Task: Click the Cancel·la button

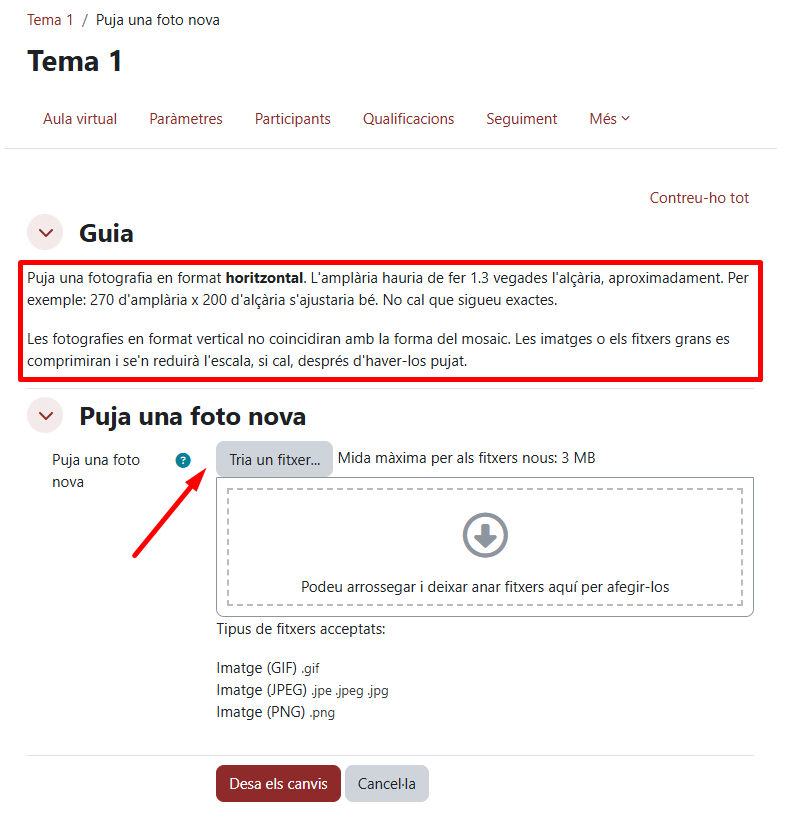Action: pyautogui.click(x=387, y=783)
